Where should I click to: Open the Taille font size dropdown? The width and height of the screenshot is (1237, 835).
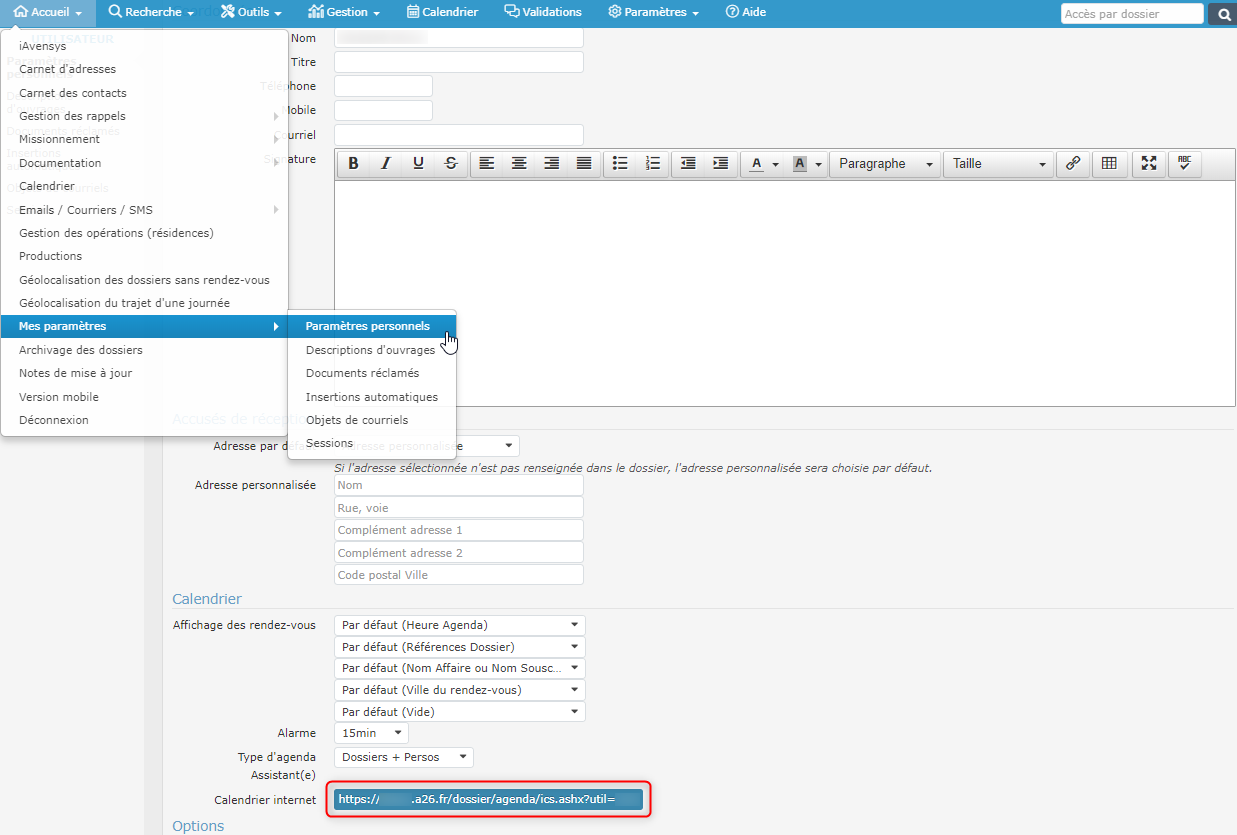998,164
